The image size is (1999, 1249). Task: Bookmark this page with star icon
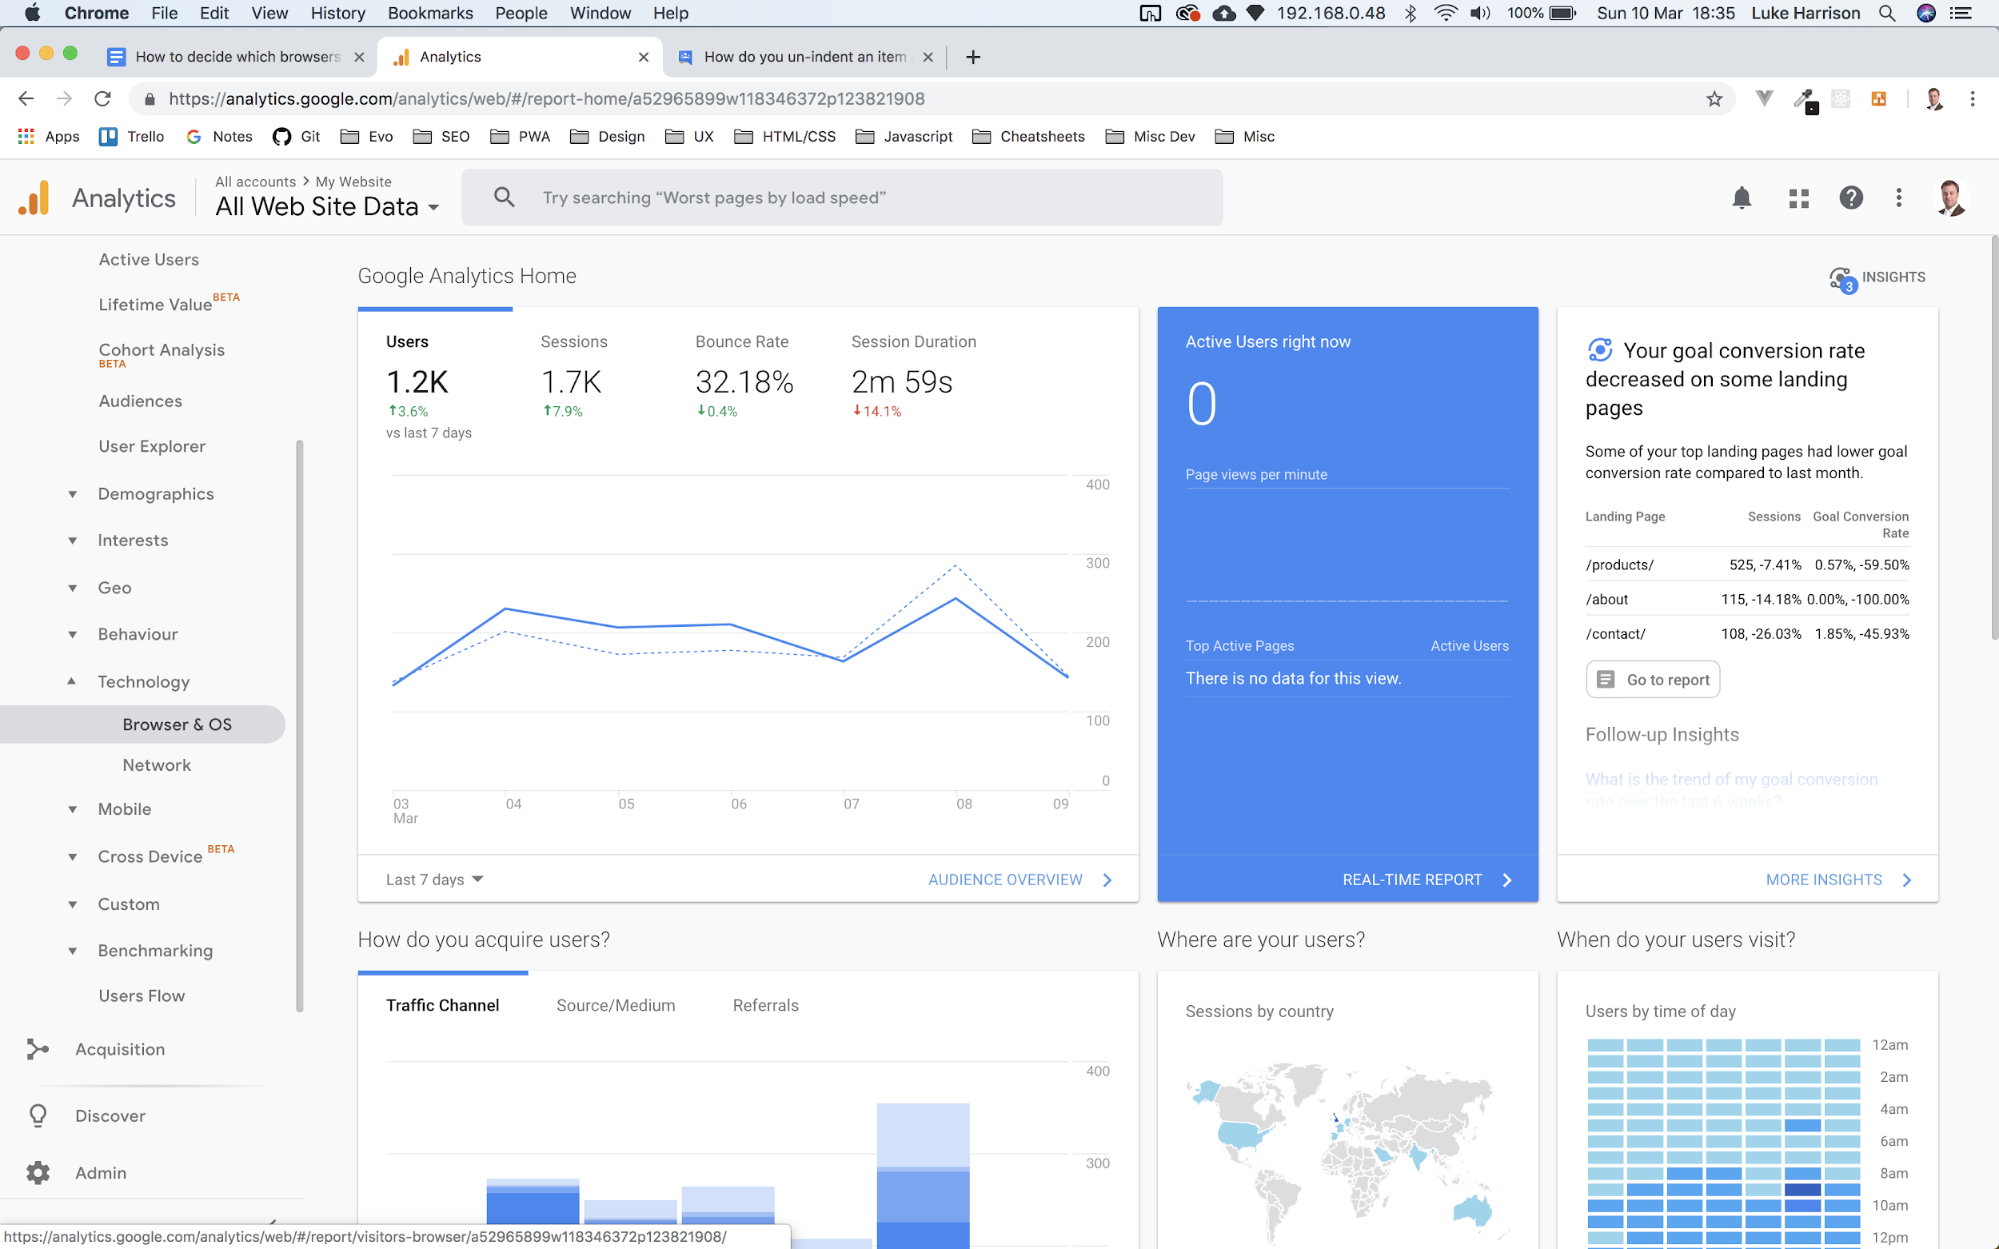[x=1714, y=99]
